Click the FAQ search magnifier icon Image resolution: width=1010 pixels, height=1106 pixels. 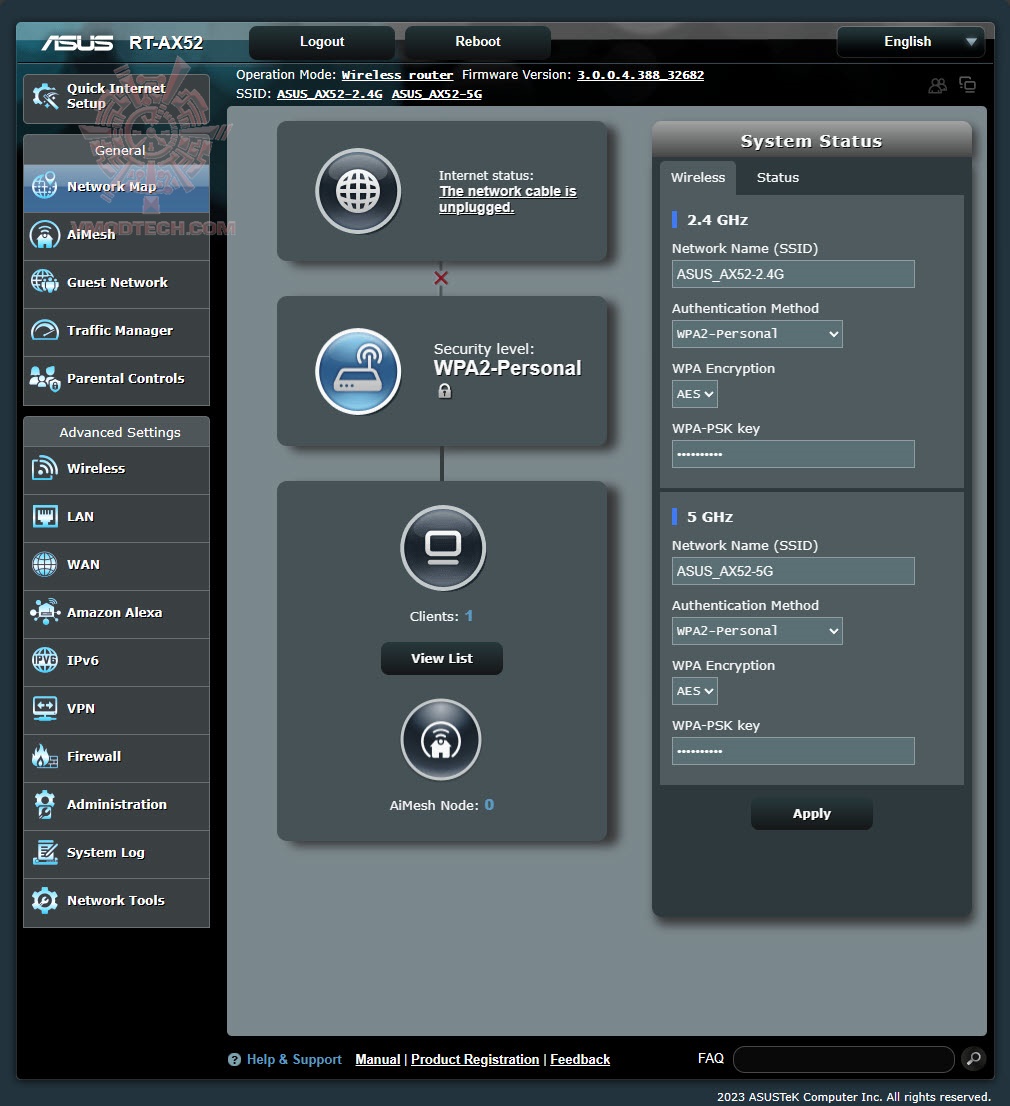coord(973,1059)
